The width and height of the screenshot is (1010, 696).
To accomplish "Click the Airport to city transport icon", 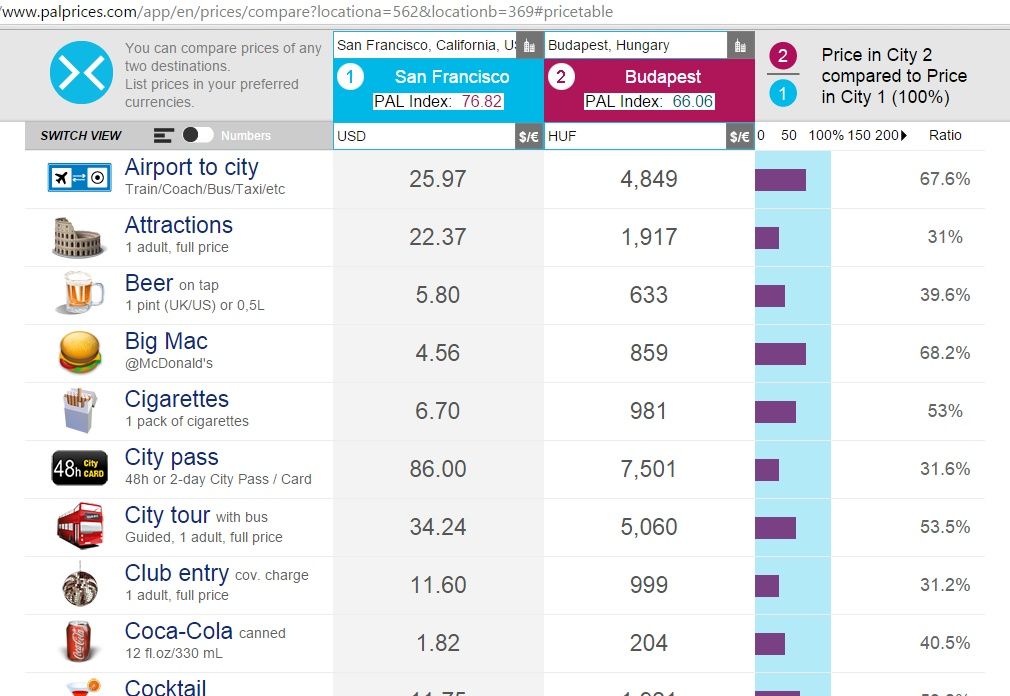I will [x=79, y=178].
